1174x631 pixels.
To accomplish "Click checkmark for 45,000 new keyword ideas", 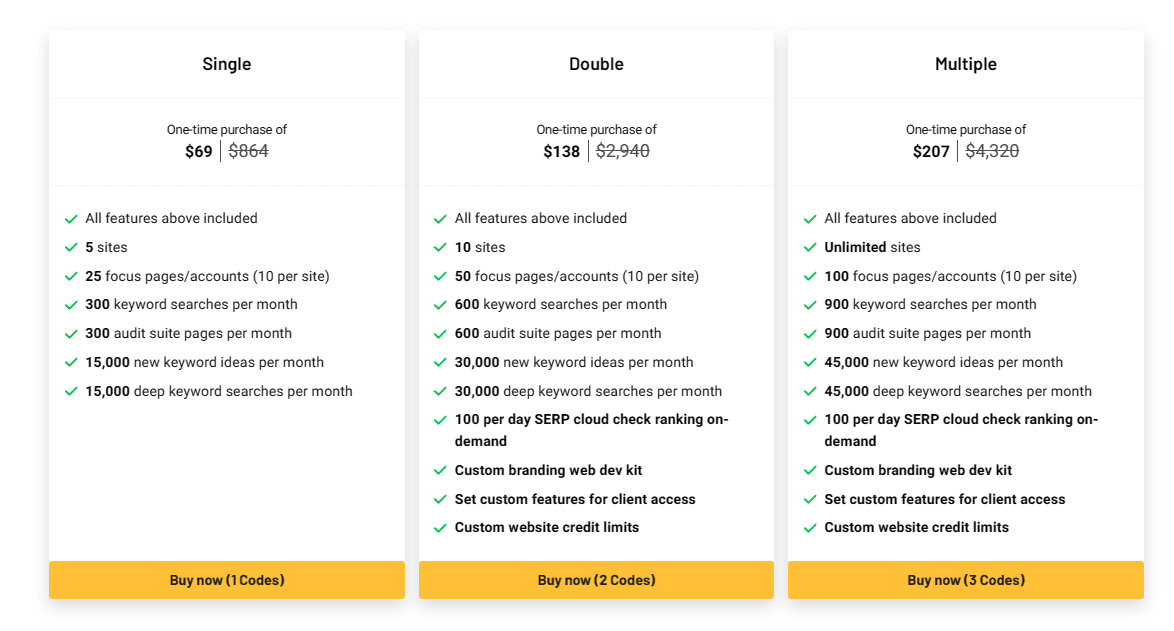I will tap(810, 363).
